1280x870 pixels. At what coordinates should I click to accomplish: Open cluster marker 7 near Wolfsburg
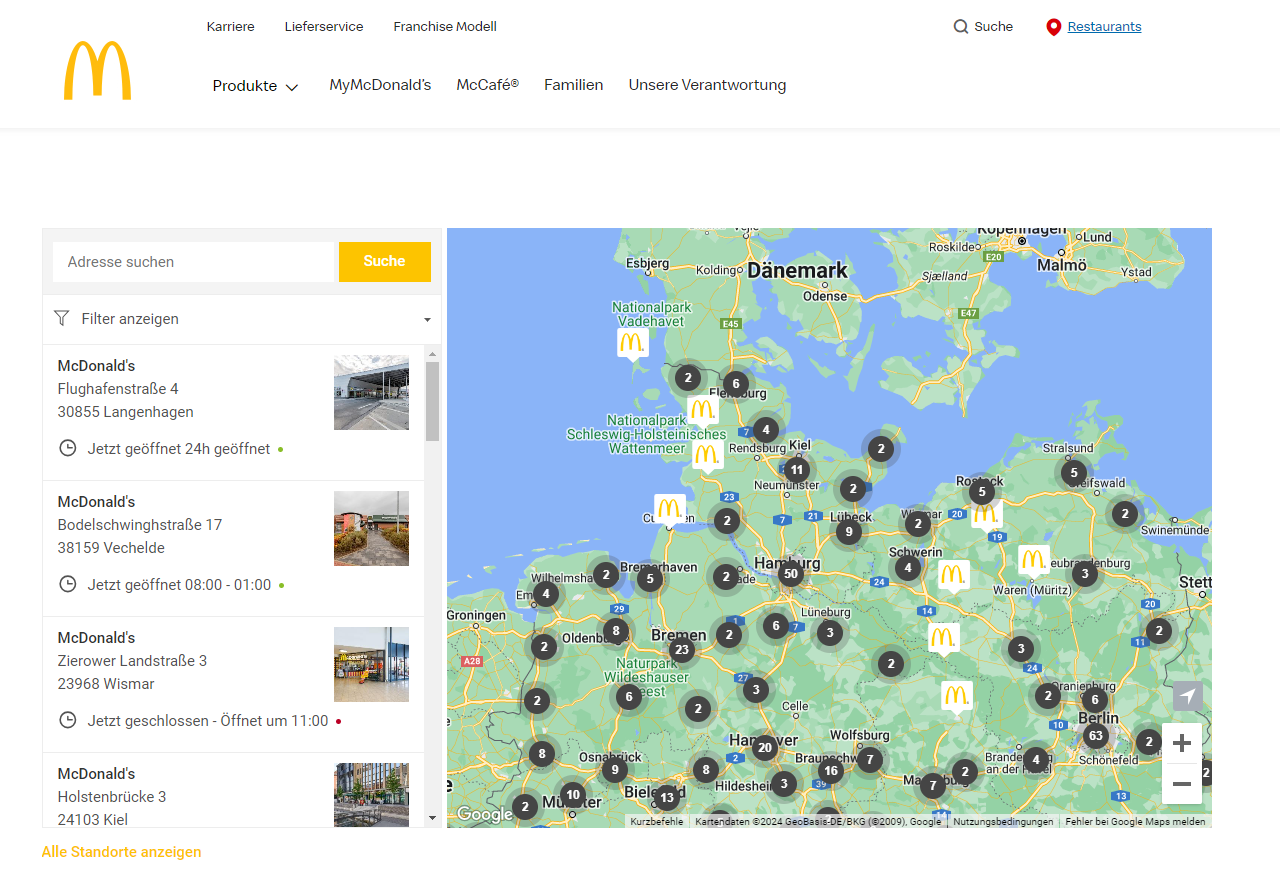[870, 760]
